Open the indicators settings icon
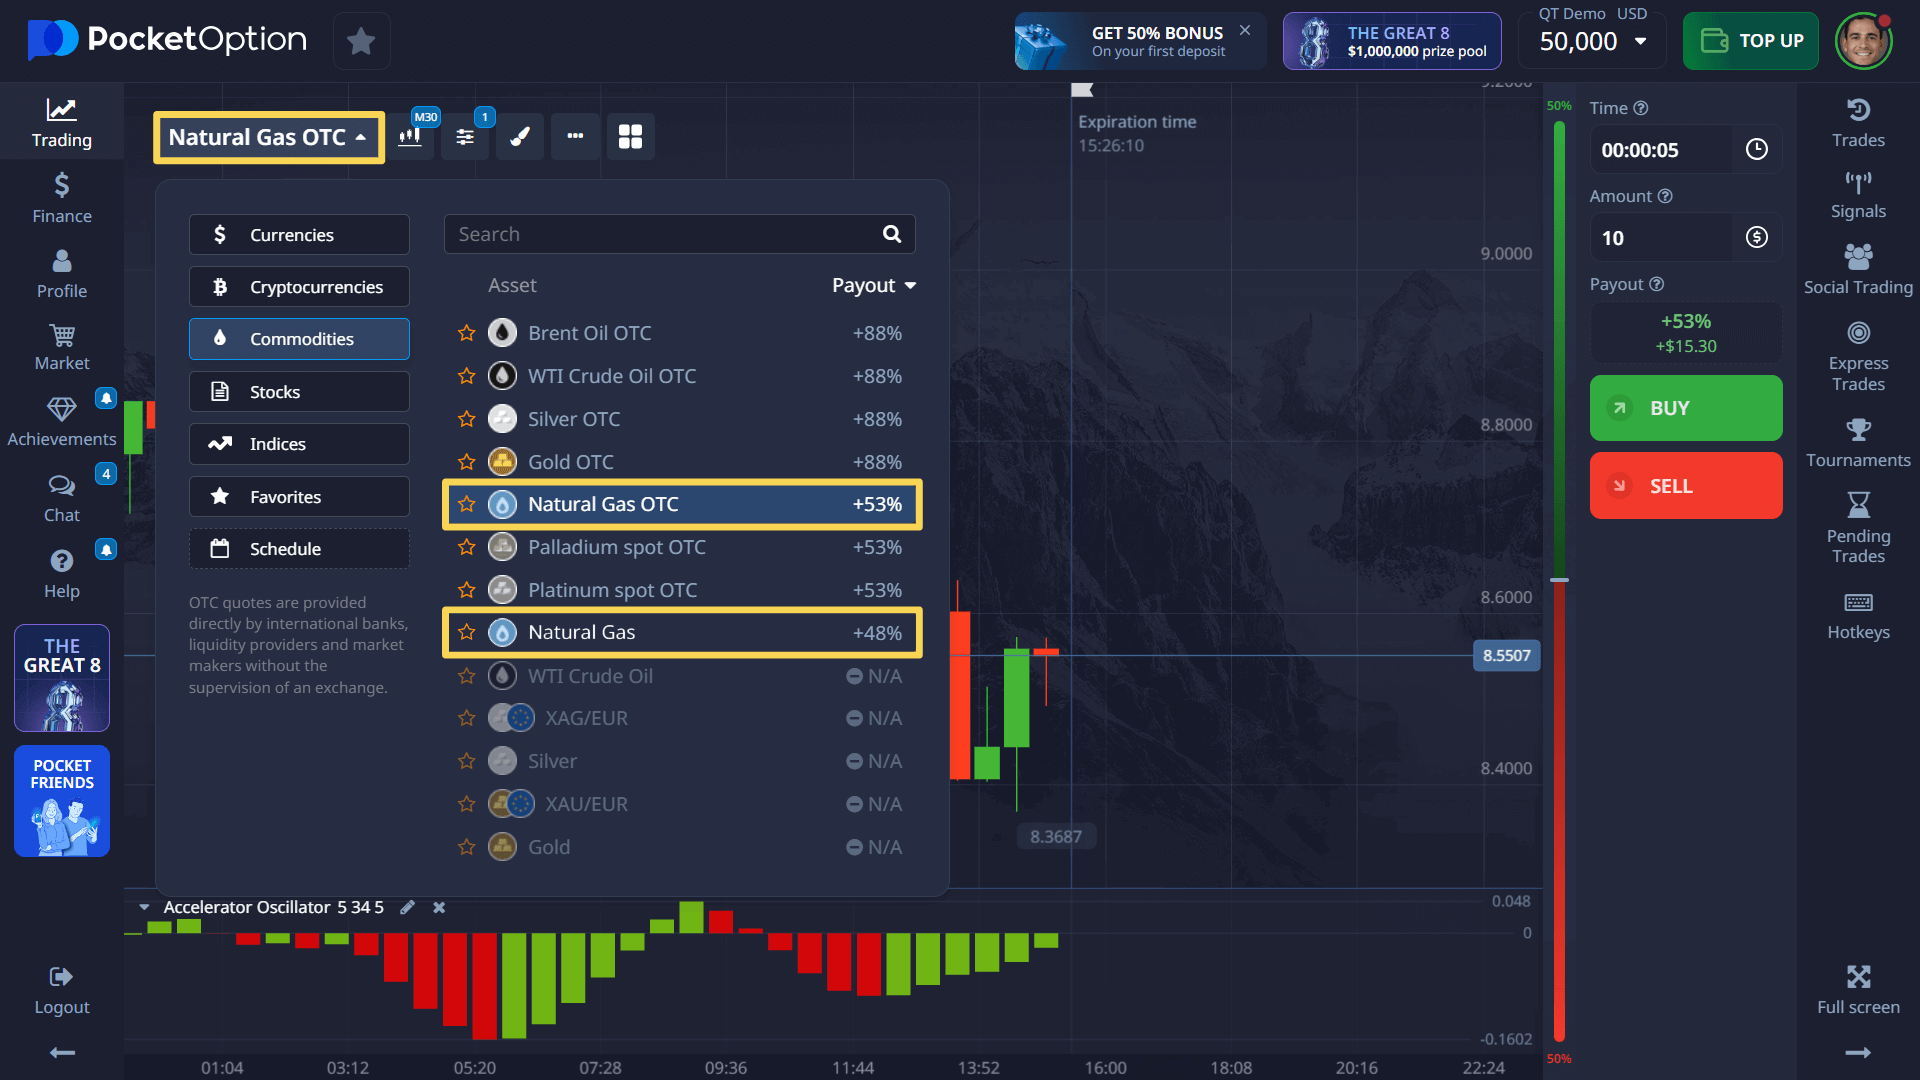This screenshot has height=1080, width=1920. click(465, 137)
